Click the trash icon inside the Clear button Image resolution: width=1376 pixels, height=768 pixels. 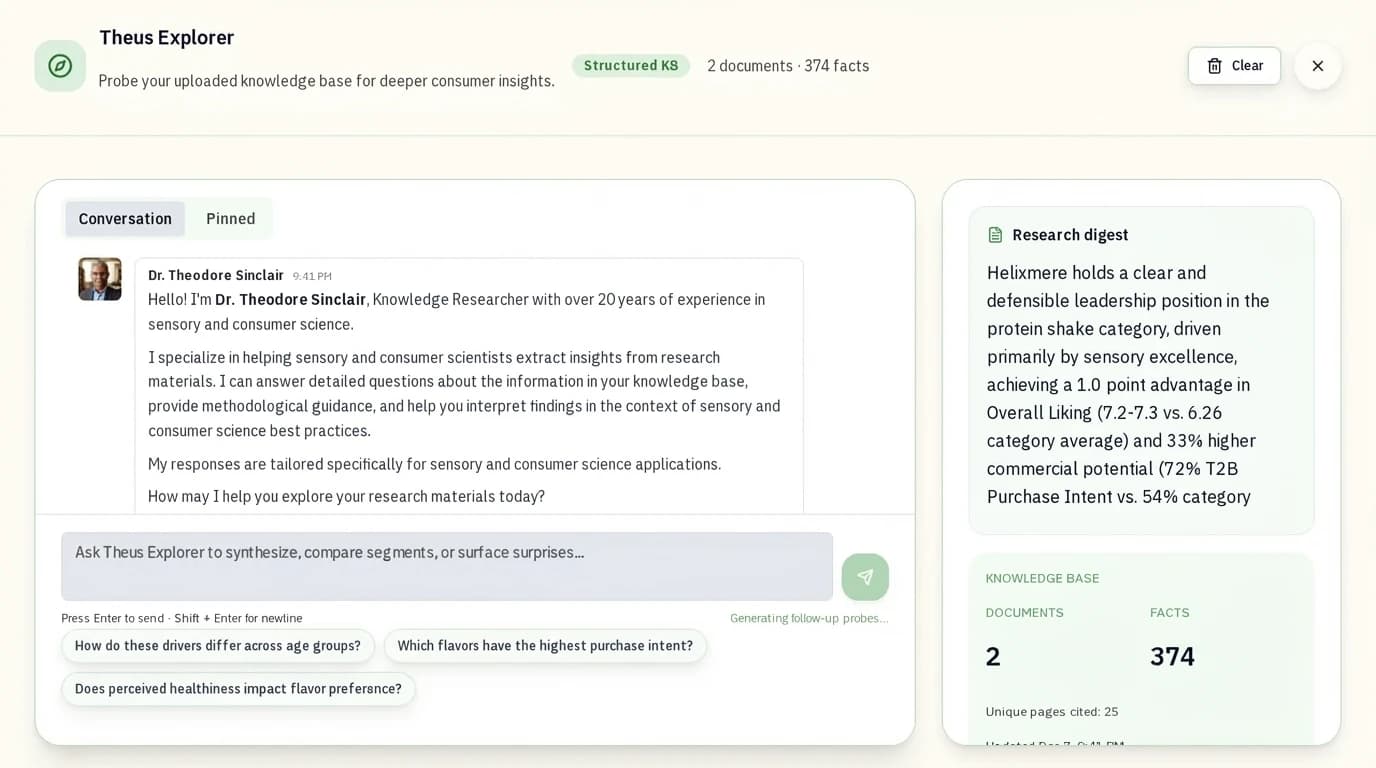click(x=1216, y=65)
